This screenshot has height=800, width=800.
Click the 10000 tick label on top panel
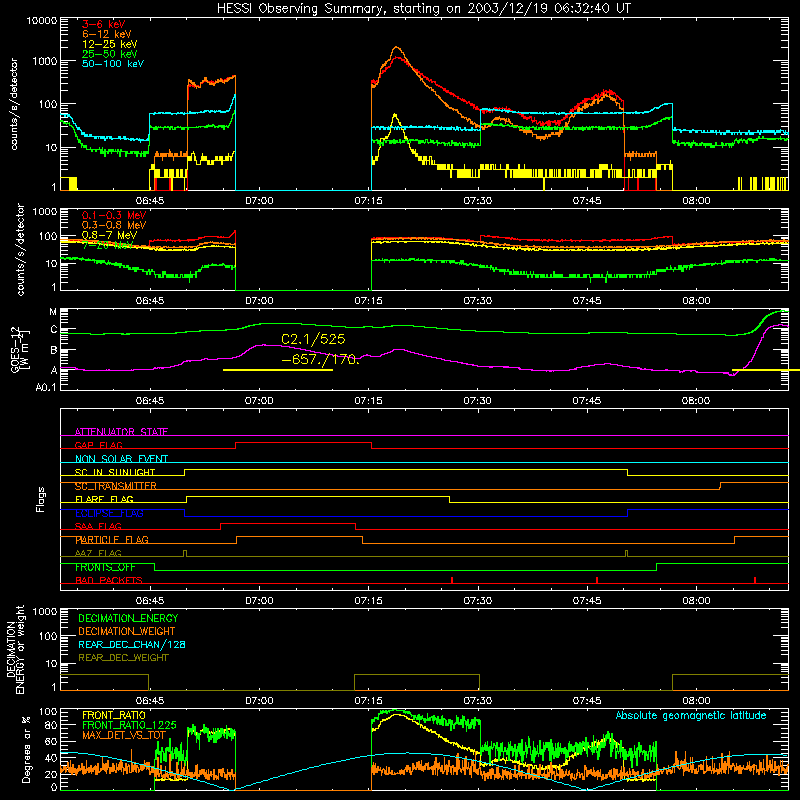[42, 21]
